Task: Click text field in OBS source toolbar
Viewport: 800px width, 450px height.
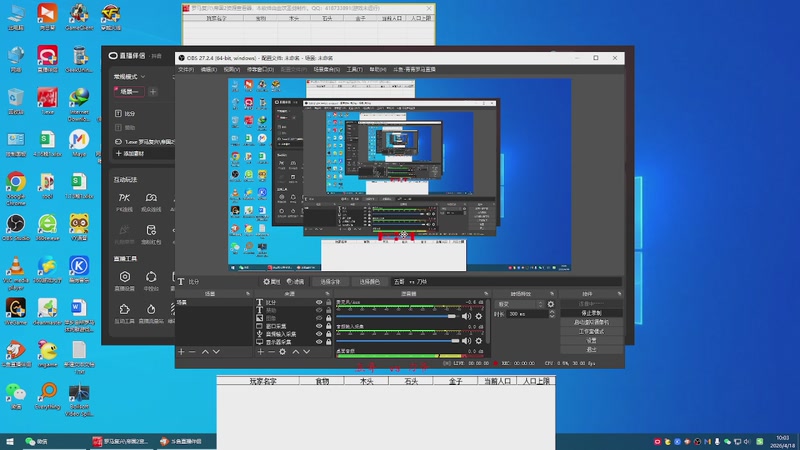Action: 506,282
